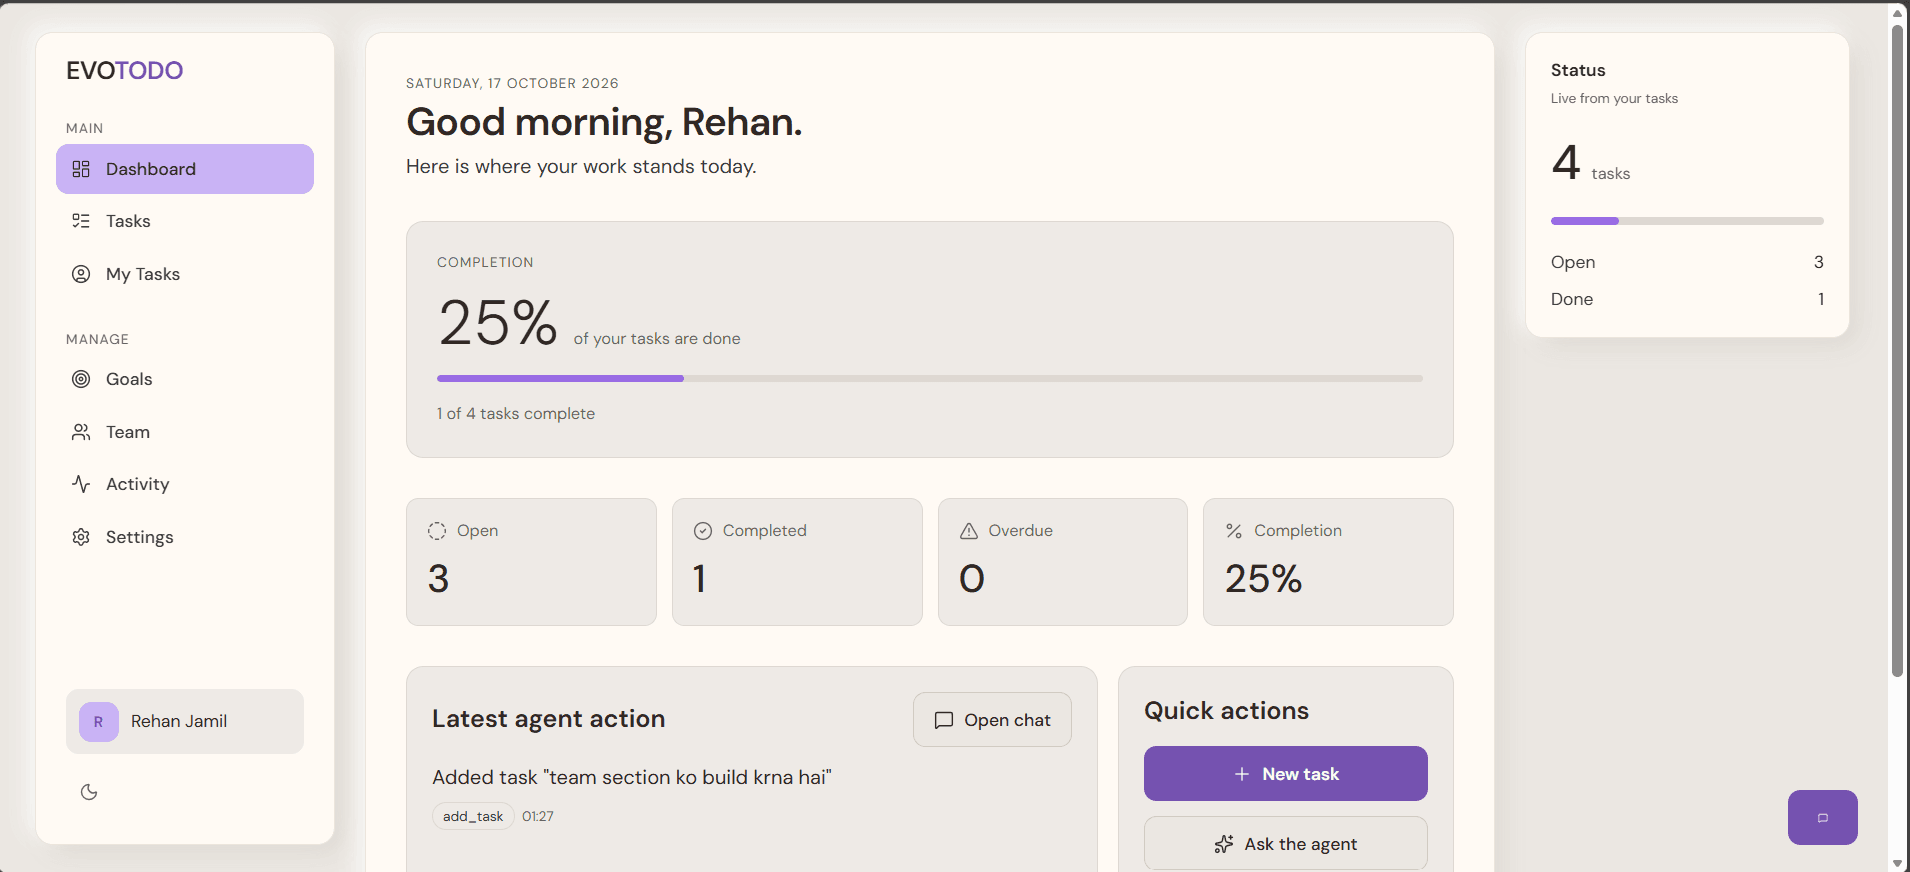
Task: Open the Rehan Jamil profile card
Action: coord(185,721)
